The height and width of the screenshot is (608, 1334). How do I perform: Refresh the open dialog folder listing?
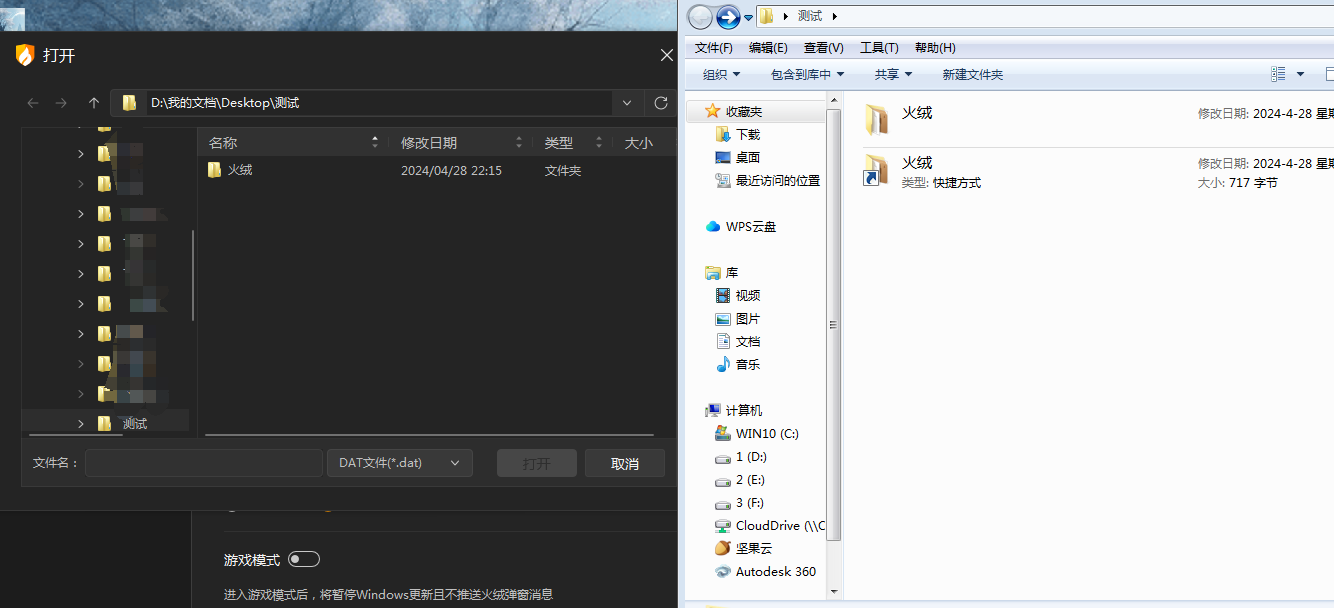coord(661,103)
